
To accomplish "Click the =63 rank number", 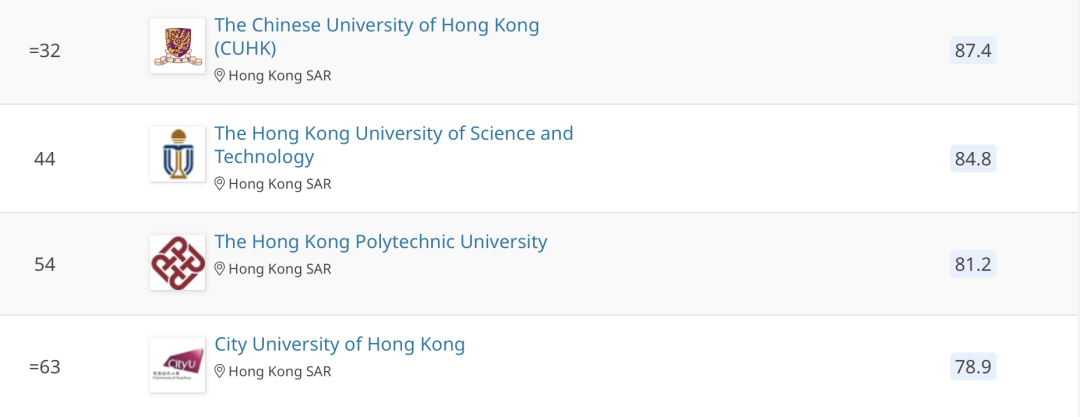I will pyautogui.click(x=45, y=367).
